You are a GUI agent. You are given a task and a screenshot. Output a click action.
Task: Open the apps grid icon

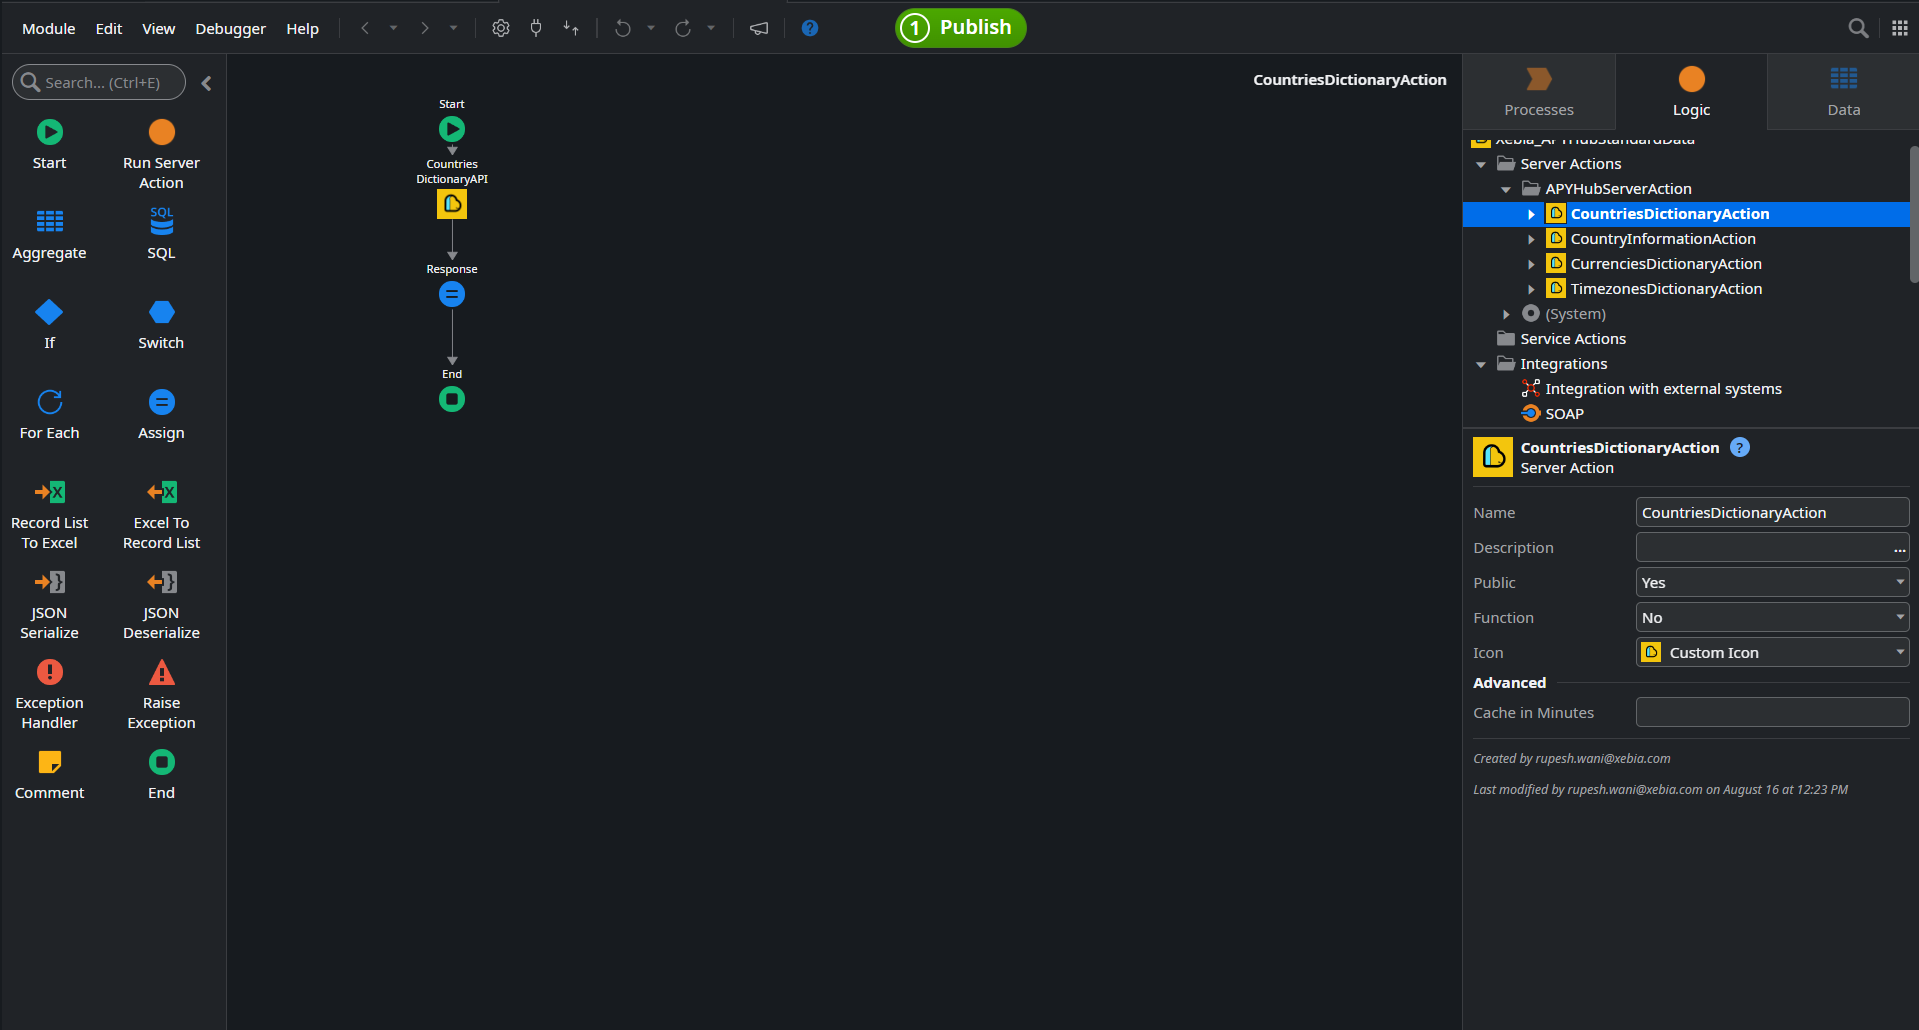1900,28
